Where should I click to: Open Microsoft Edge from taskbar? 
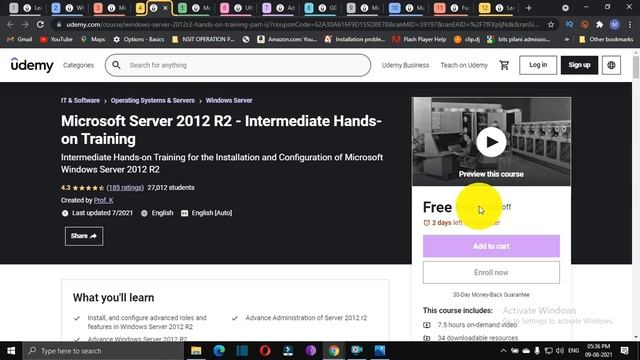(219, 351)
